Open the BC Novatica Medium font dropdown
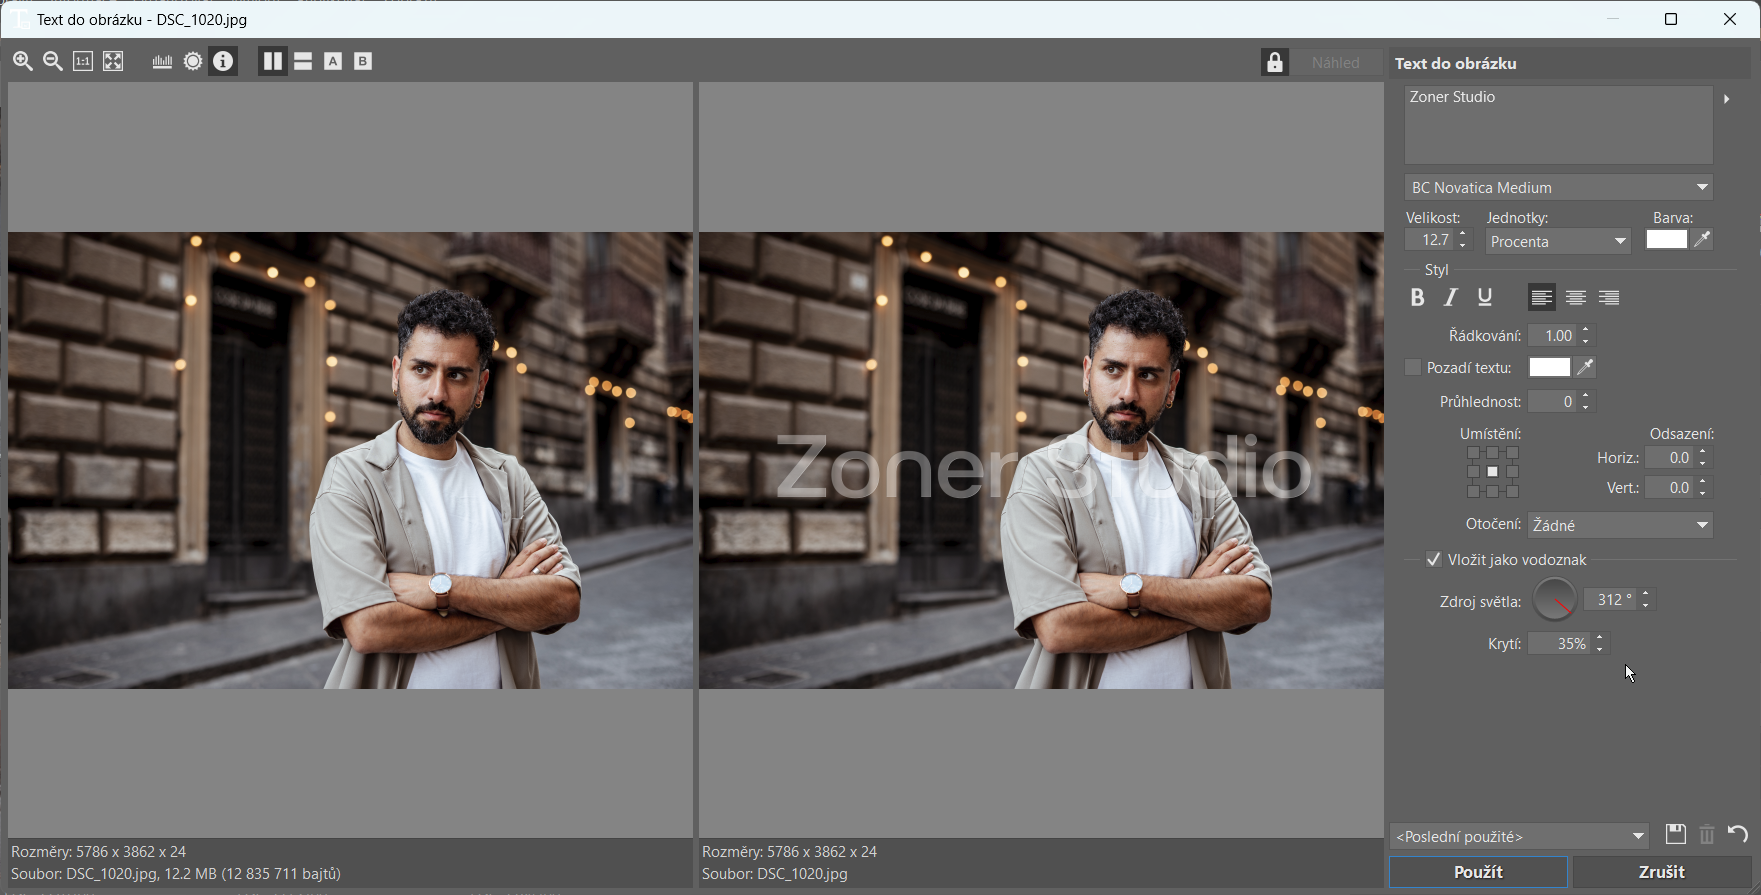This screenshot has height=895, width=1761. pyautogui.click(x=1558, y=188)
